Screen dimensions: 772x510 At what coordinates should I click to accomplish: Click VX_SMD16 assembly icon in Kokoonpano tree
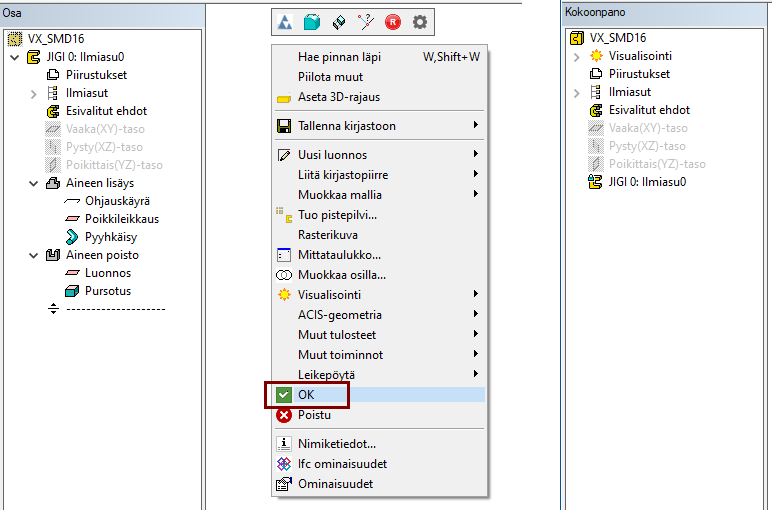coord(577,38)
